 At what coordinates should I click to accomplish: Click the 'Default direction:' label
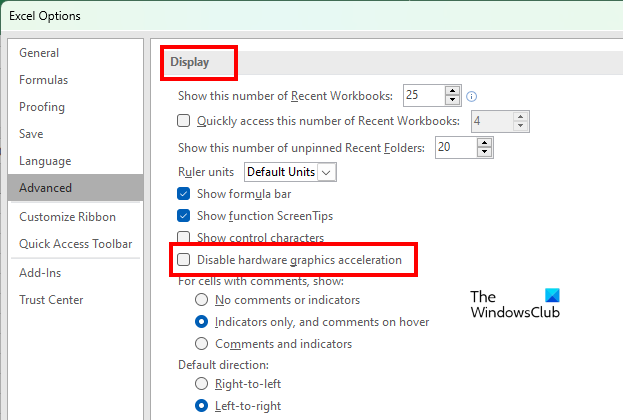click(x=223, y=365)
